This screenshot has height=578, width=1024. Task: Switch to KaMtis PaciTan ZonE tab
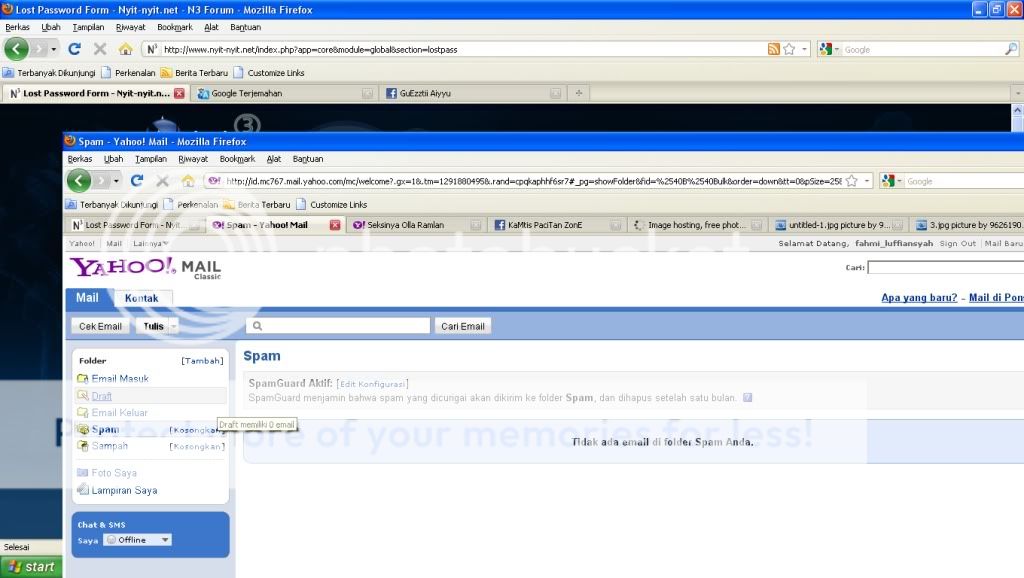coord(557,225)
